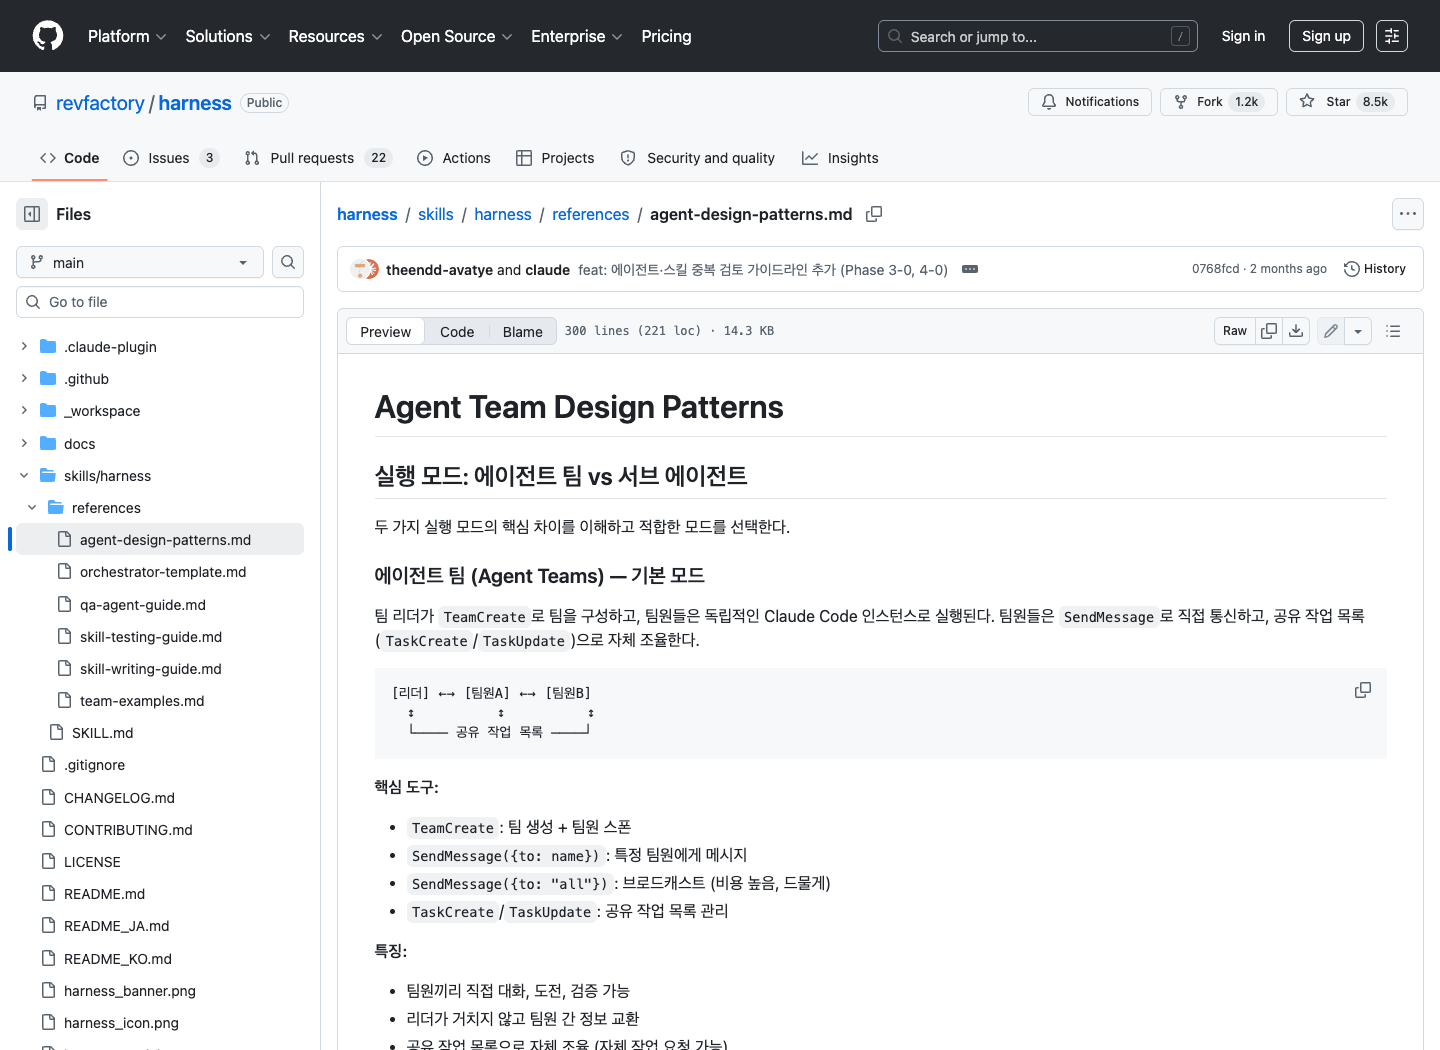Open the GitHub home logo
1440x1050 pixels.
coord(48,36)
